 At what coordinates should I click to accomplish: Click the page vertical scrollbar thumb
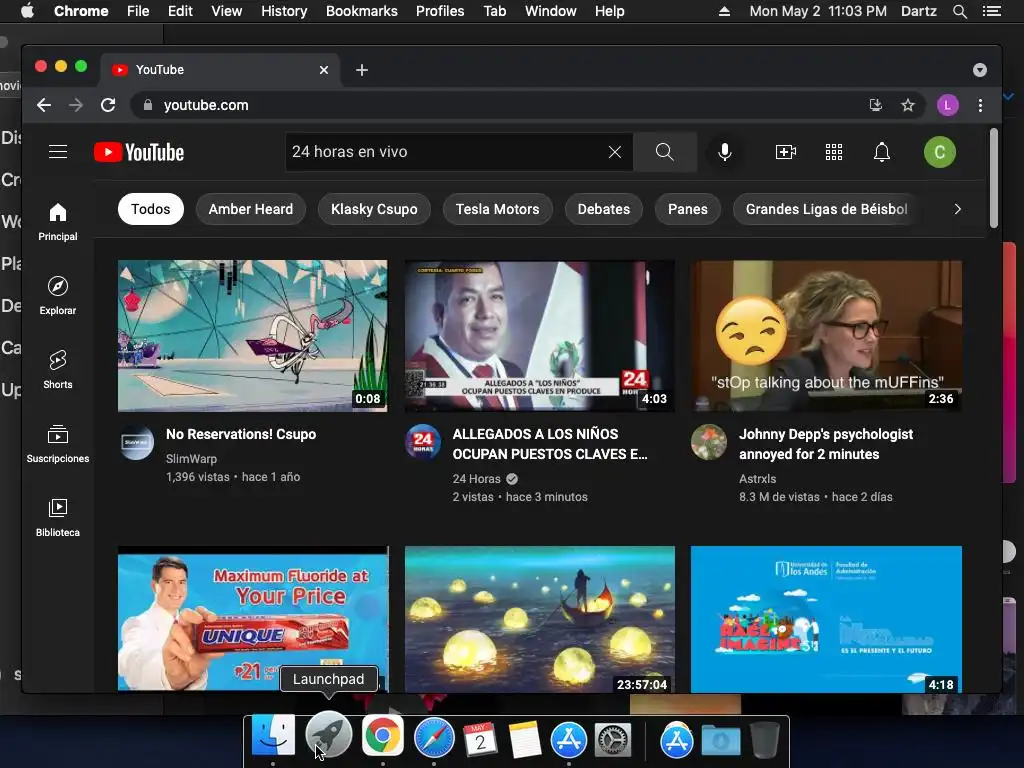click(x=993, y=178)
